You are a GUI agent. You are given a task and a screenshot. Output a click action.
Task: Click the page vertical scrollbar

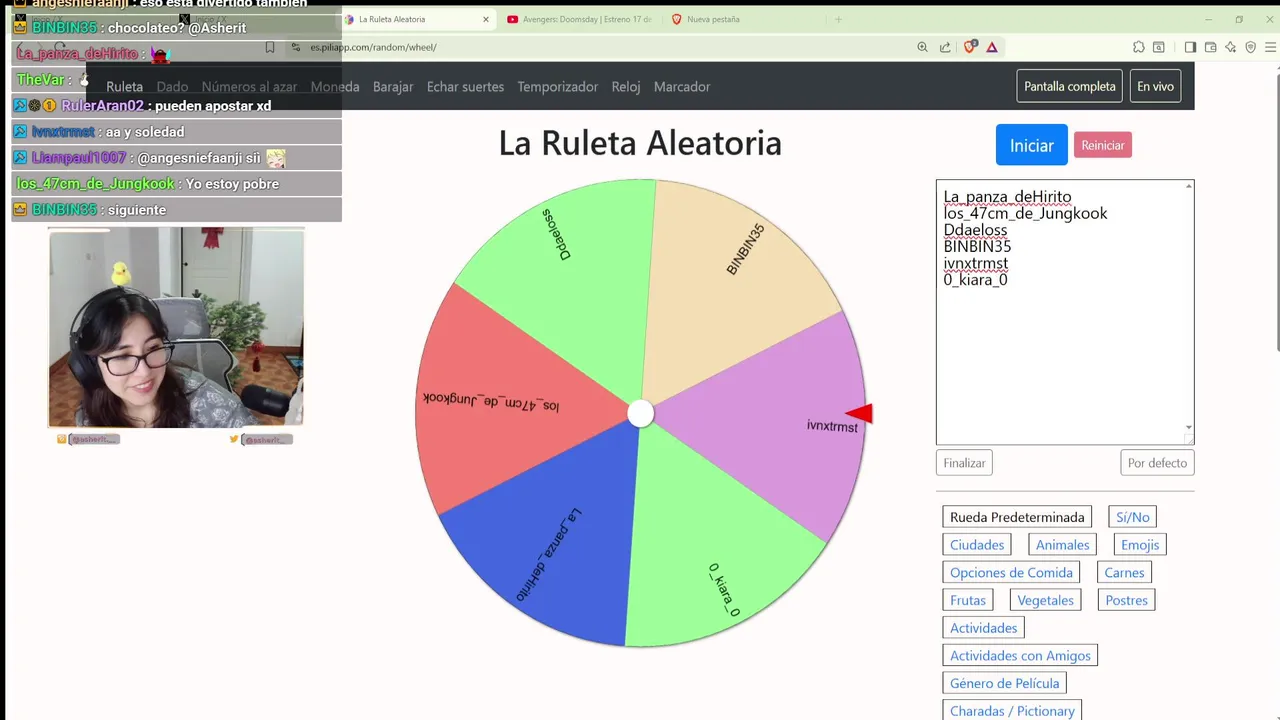(1276, 210)
